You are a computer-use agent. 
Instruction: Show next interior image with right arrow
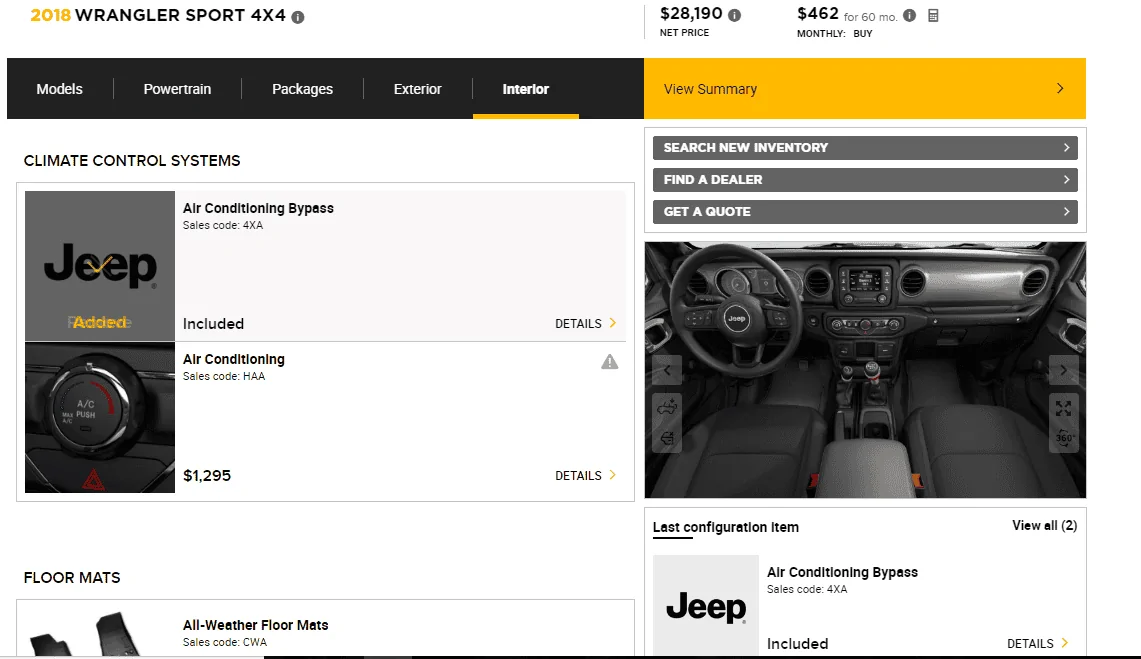(x=1063, y=370)
